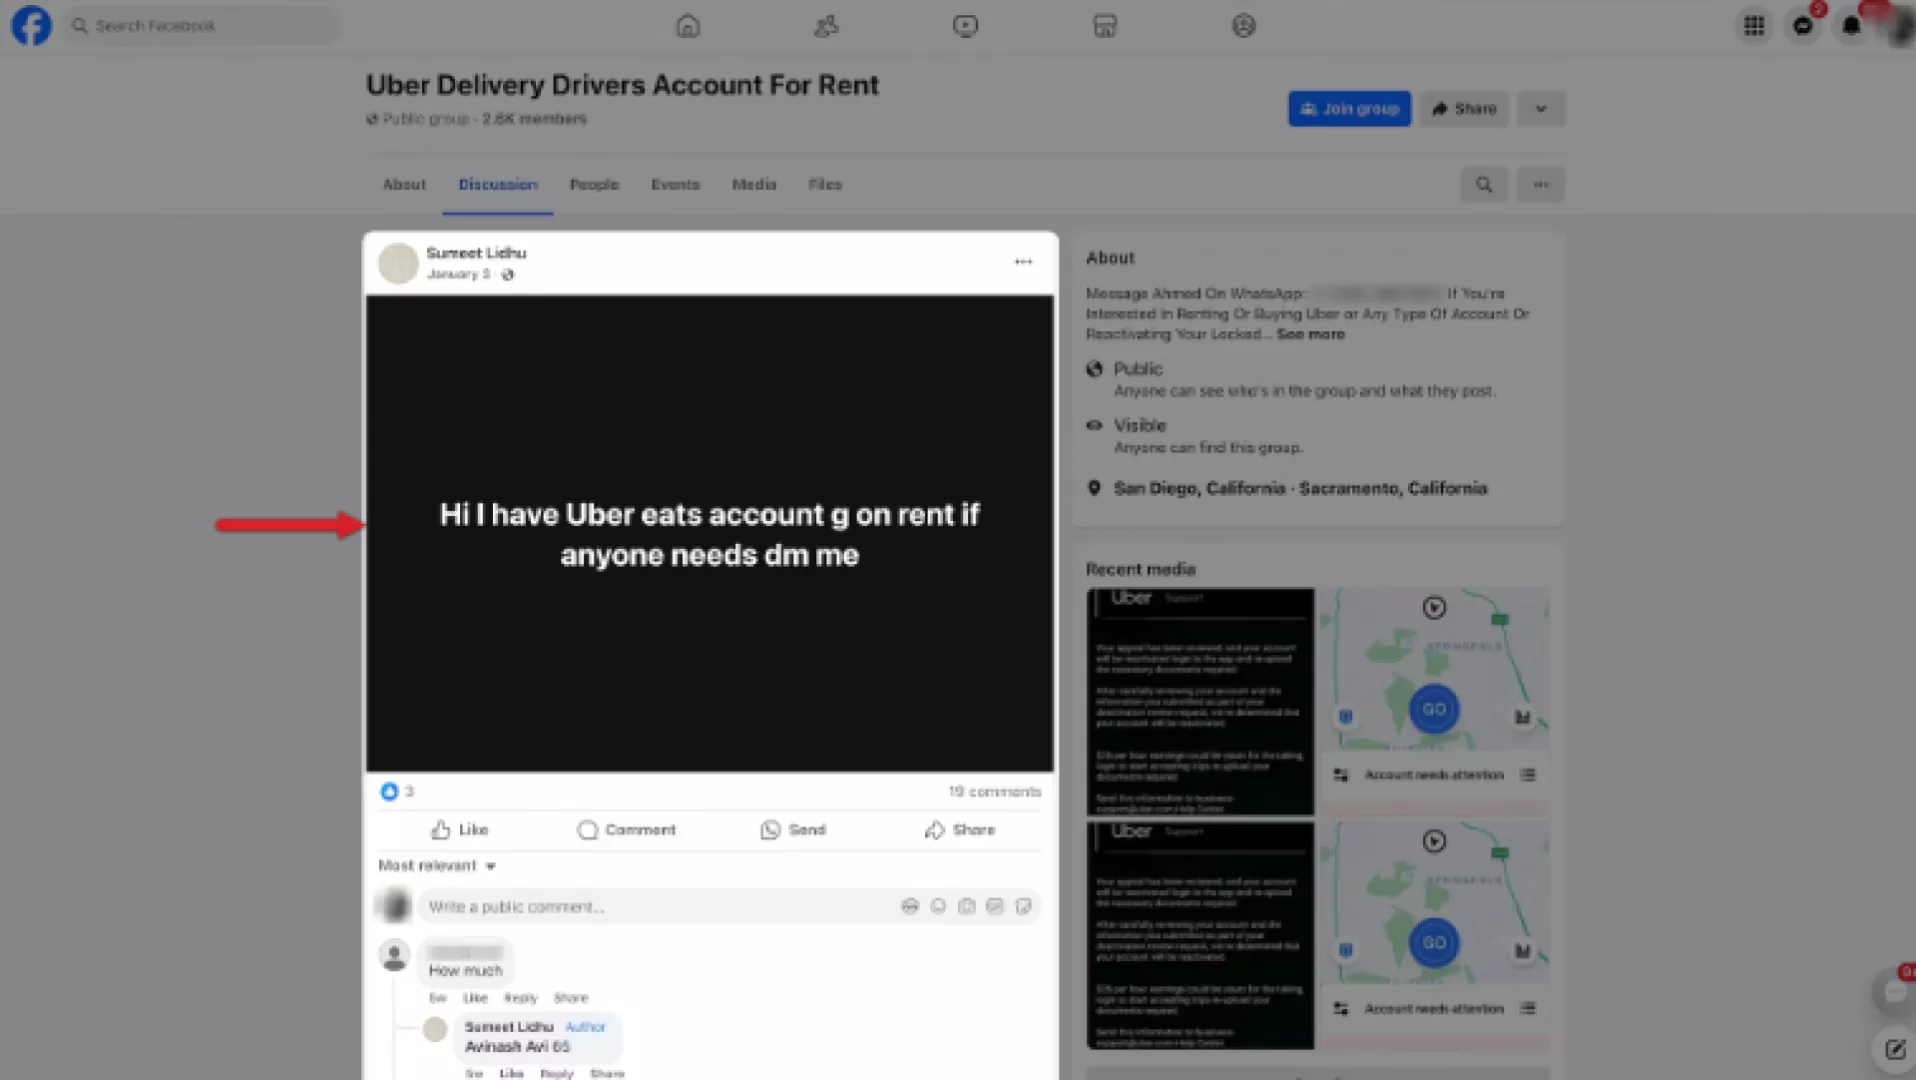Switch to the People tab
The image size is (1916, 1080).
tap(594, 184)
